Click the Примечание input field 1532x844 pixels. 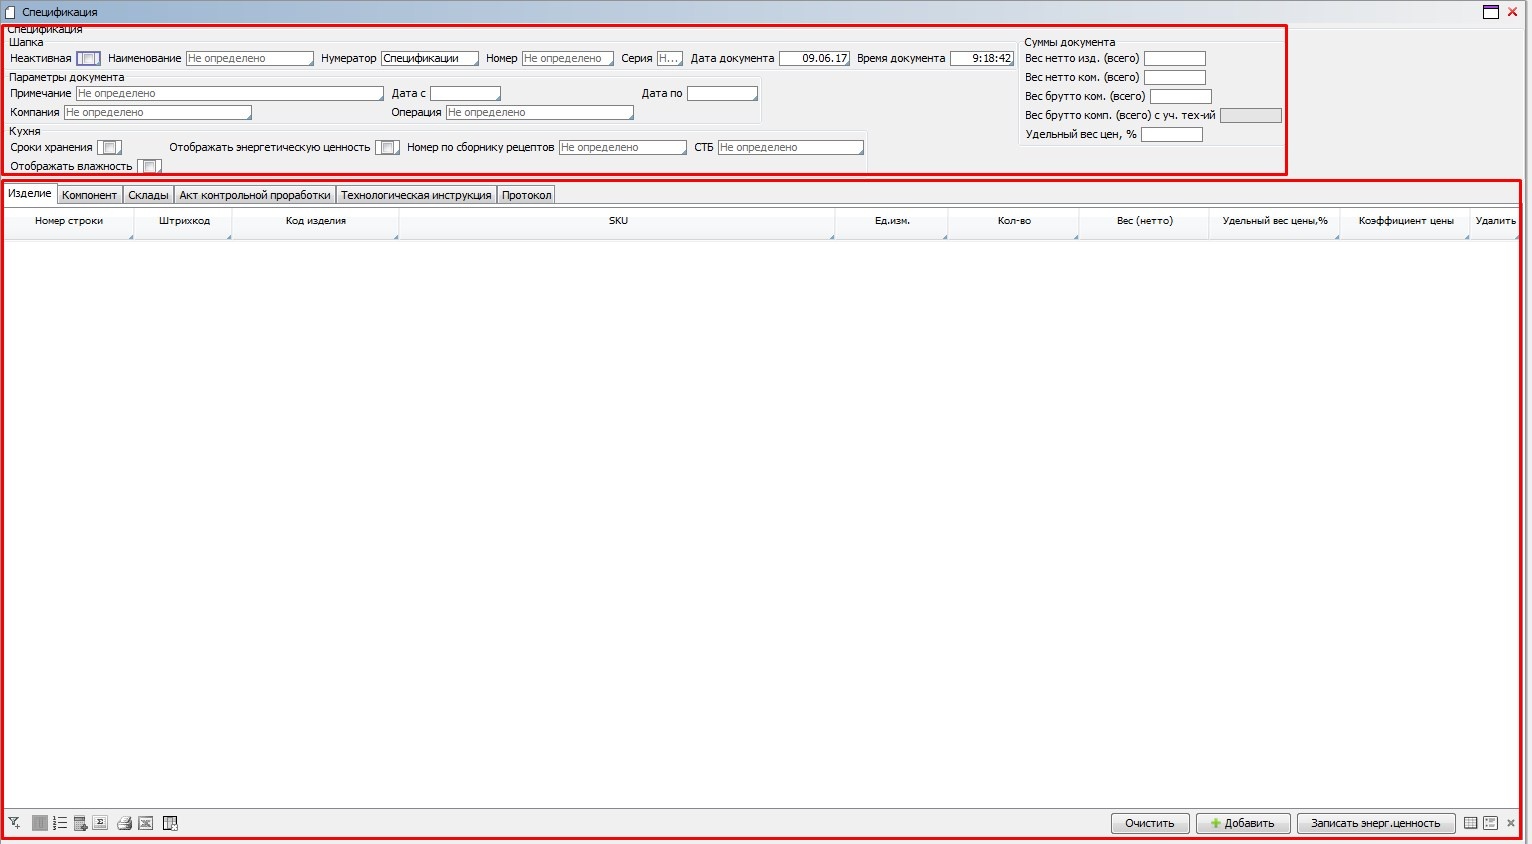pyautogui.click(x=229, y=94)
